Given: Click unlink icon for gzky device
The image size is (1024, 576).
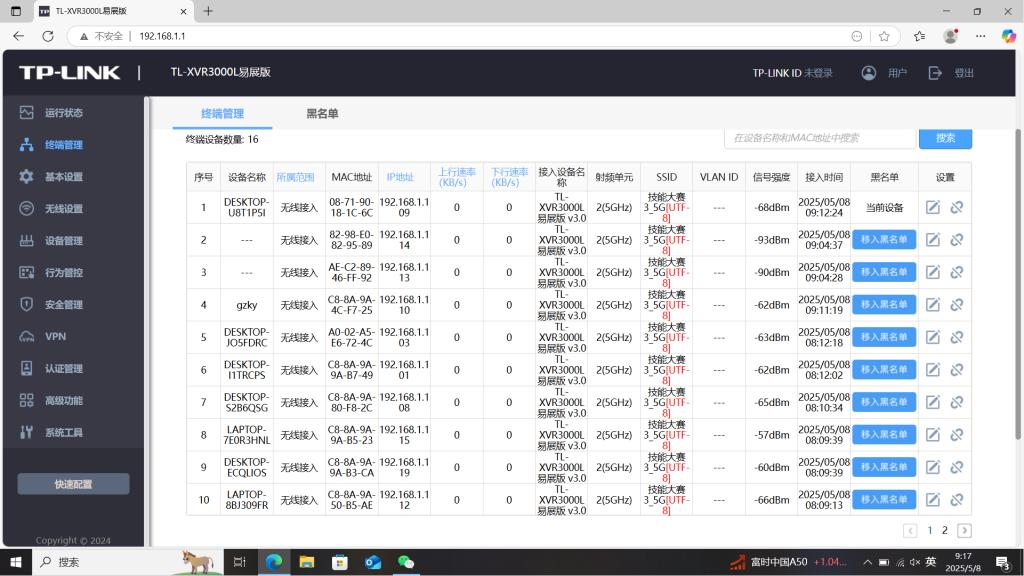Looking at the screenshot, I should tap(957, 304).
